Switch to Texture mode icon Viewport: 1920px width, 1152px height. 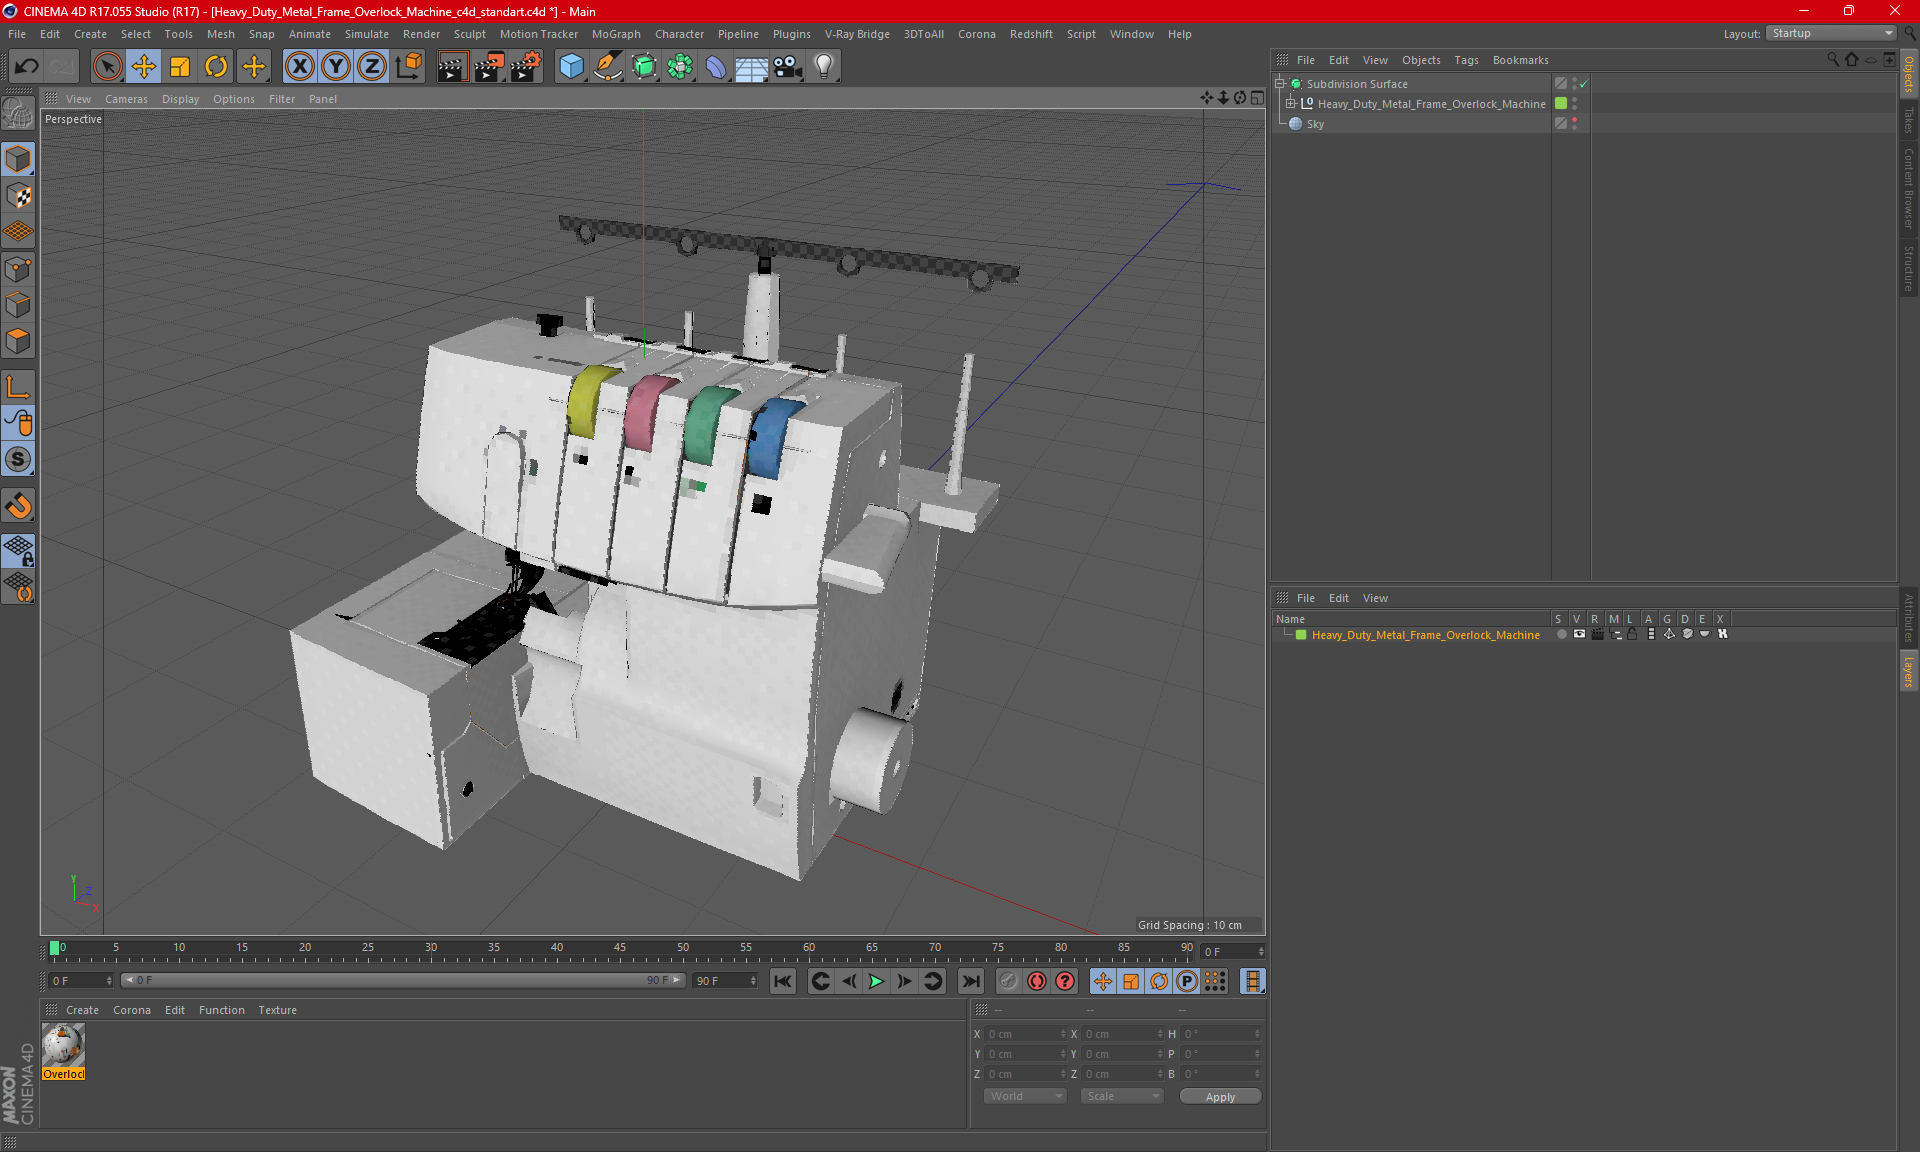coord(18,196)
